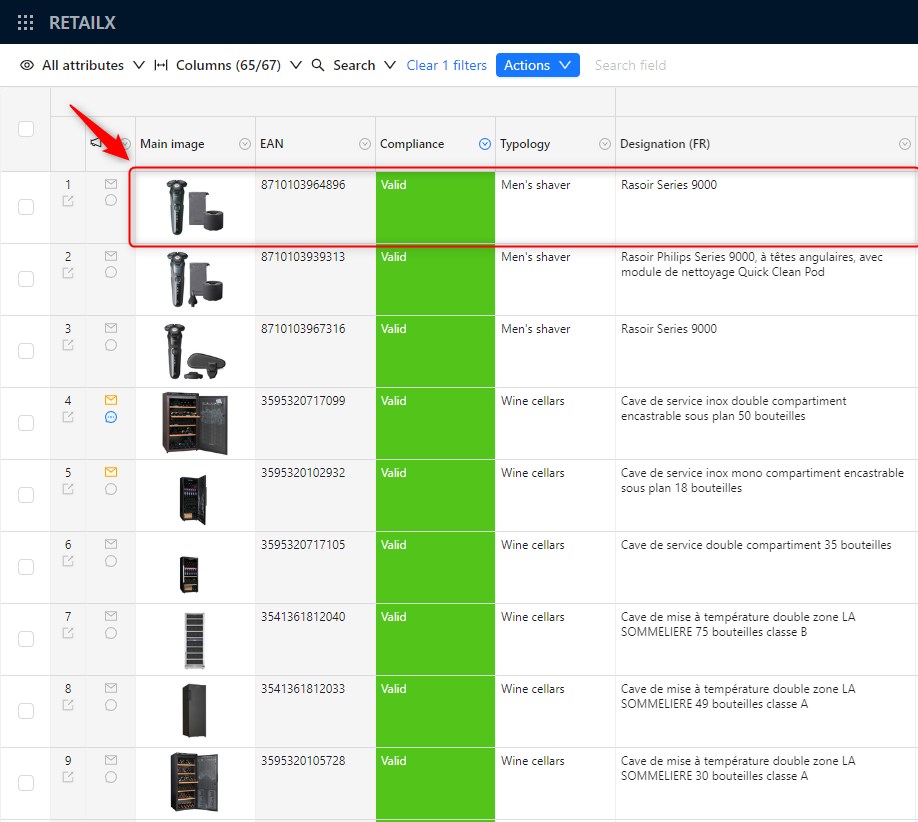Click the Clear 1 filters link
This screenshot has width=918, height=822.
tap(446, 65)
